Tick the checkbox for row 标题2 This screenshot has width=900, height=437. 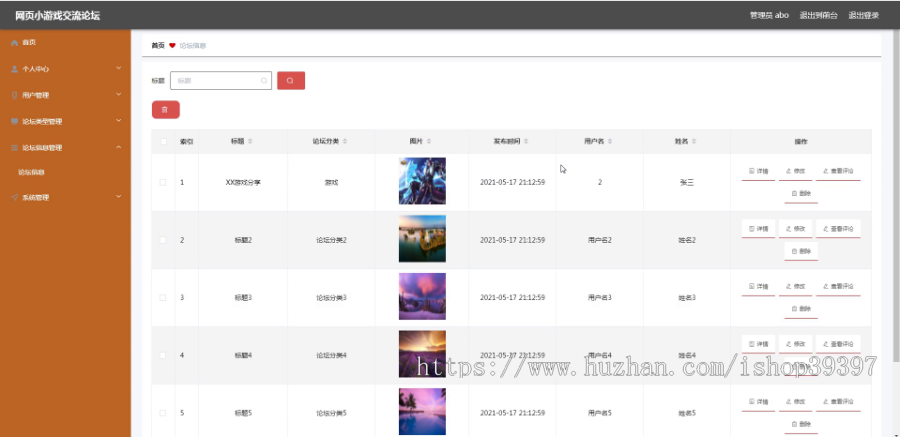pos(163,240)
